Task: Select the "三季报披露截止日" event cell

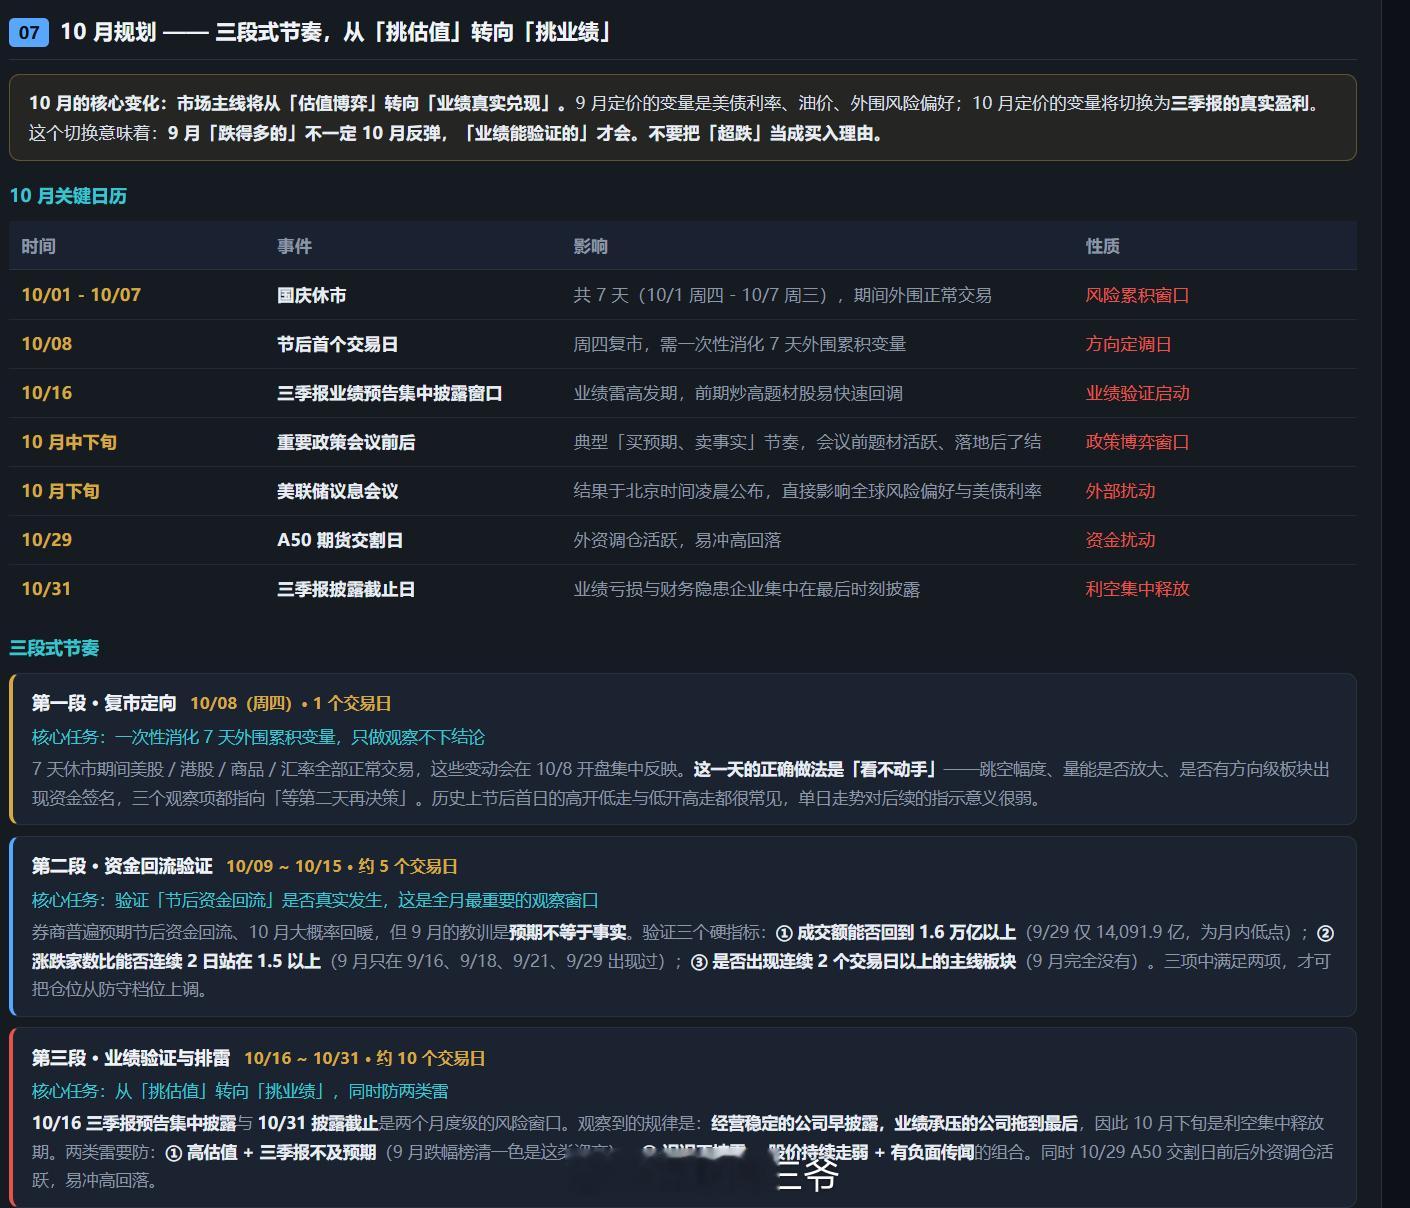Action: tap(346, 589)
